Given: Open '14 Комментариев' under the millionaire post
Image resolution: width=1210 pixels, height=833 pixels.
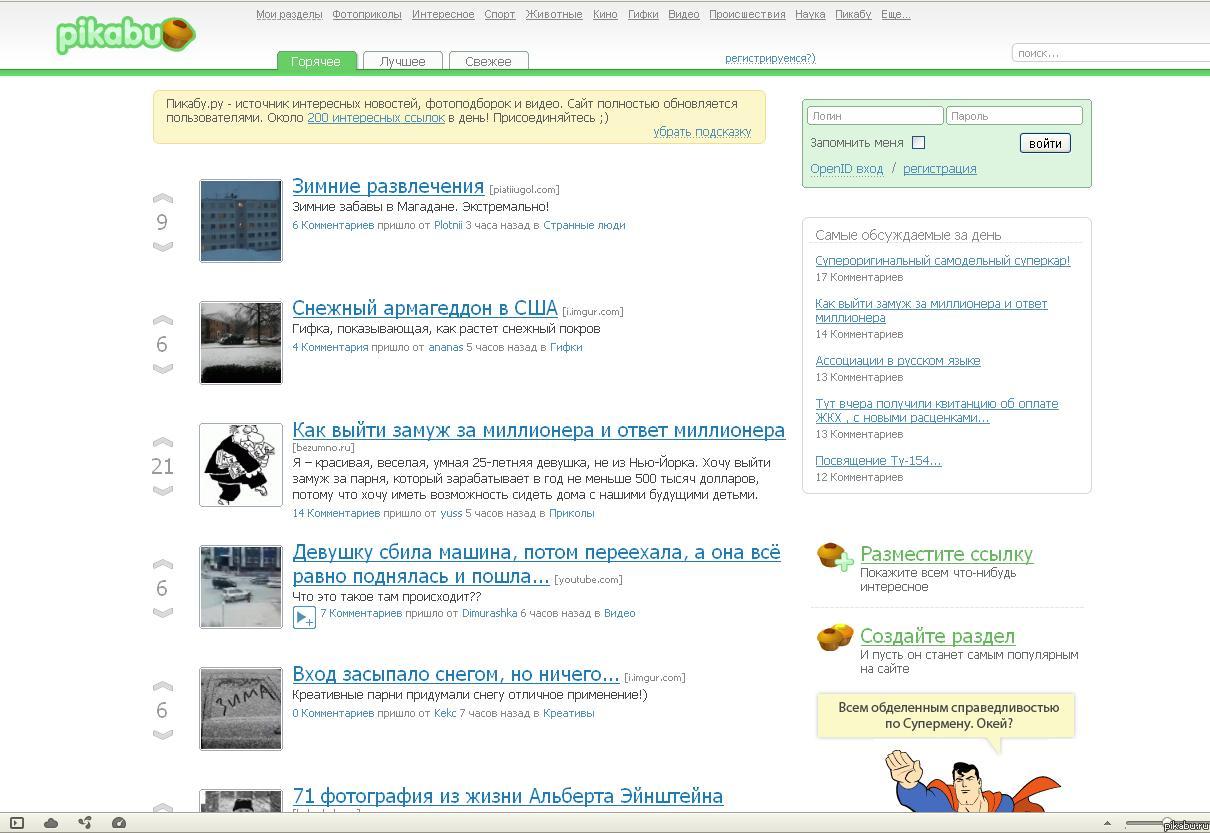Looking at the screenshot, I should click(x=336, y=513).
